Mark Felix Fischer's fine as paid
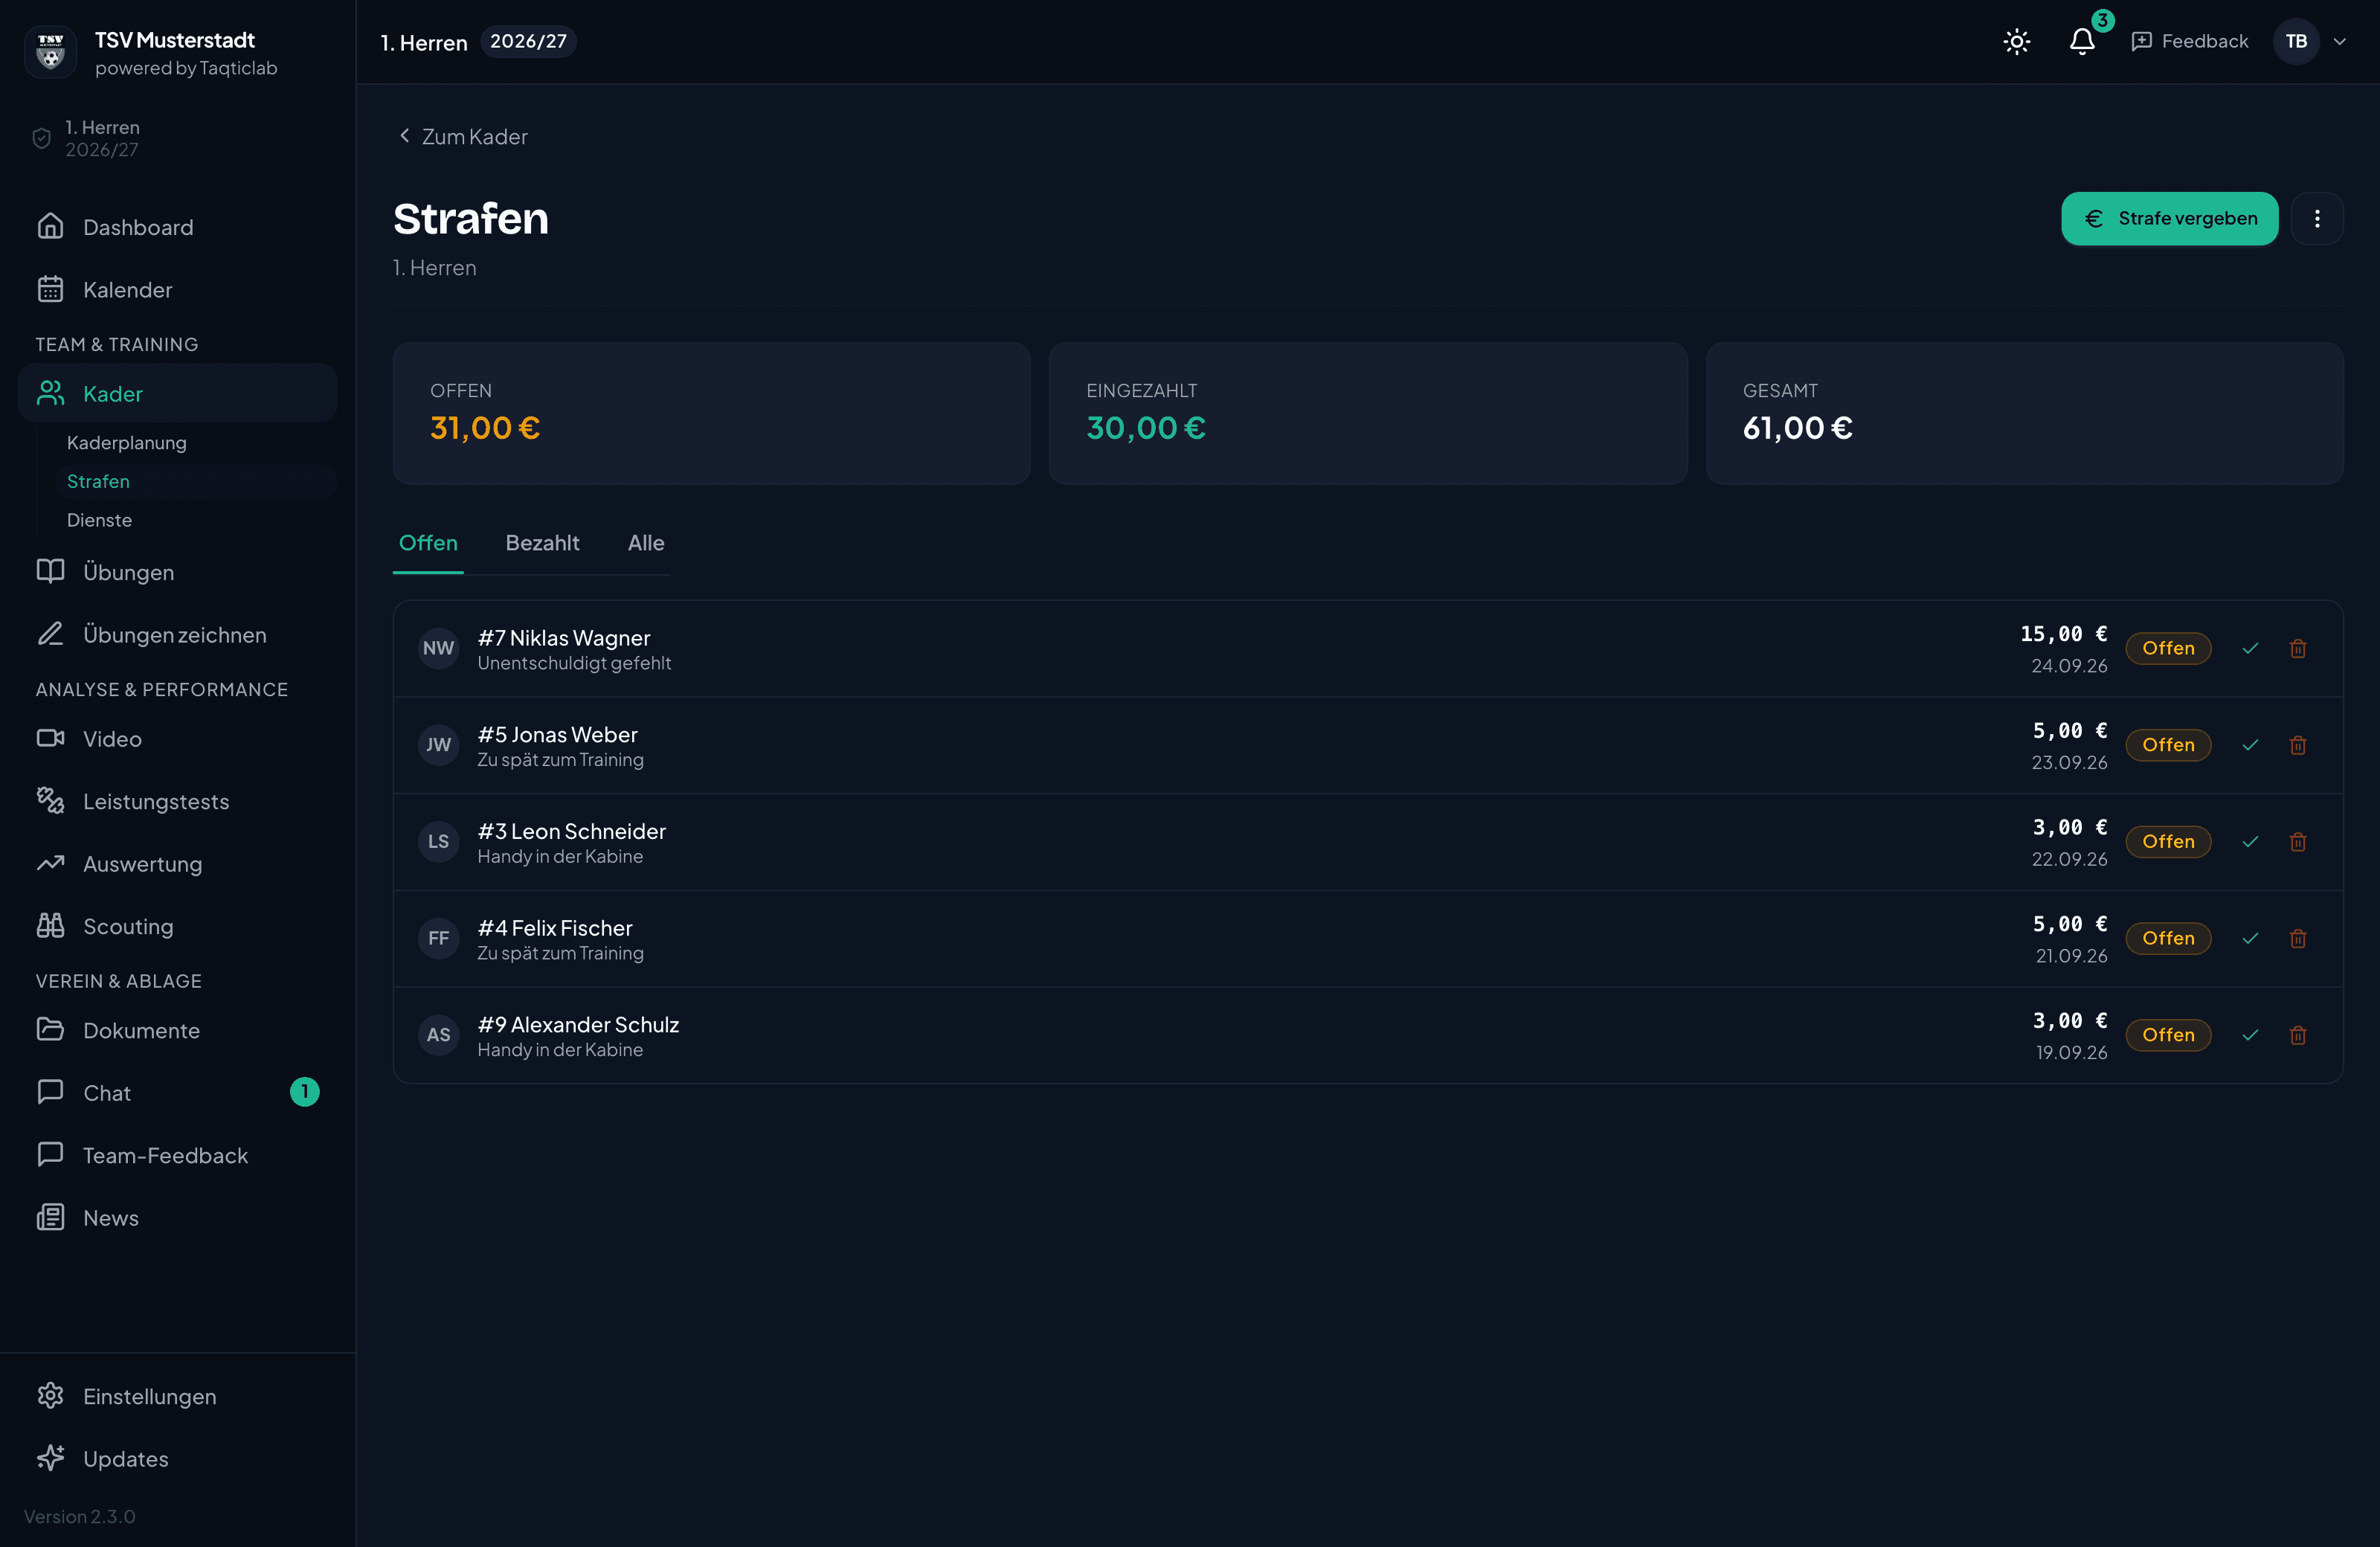 pos(2250,938)
